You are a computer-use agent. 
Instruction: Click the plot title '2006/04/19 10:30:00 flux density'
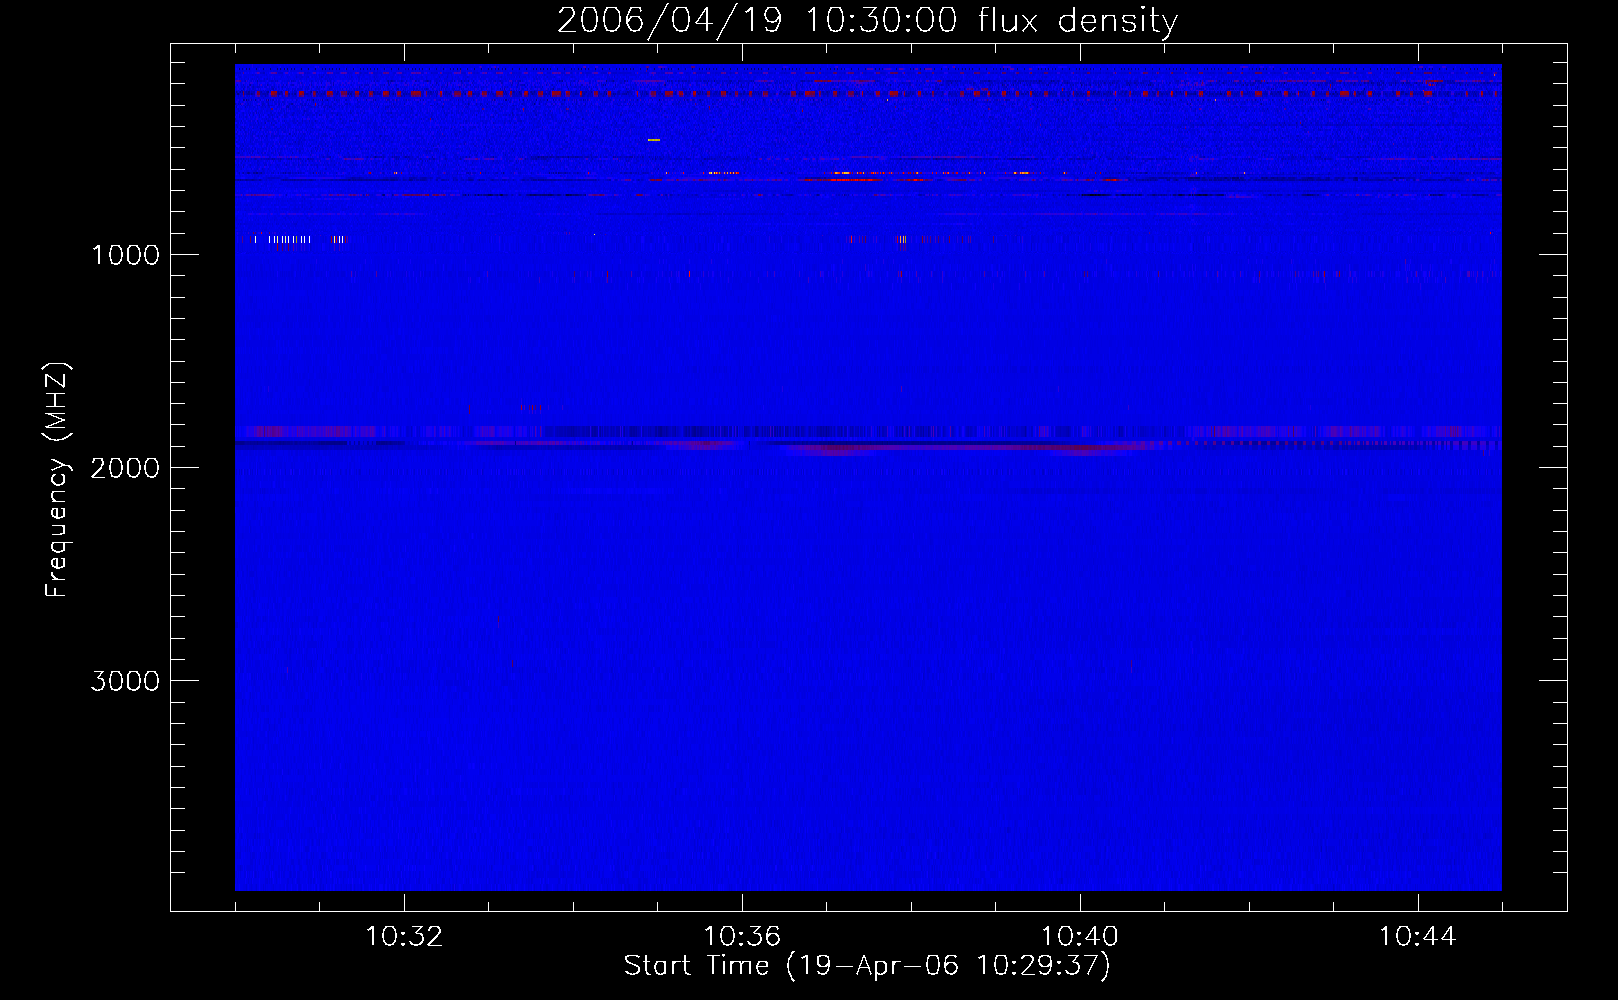click(x=867, y=20)
